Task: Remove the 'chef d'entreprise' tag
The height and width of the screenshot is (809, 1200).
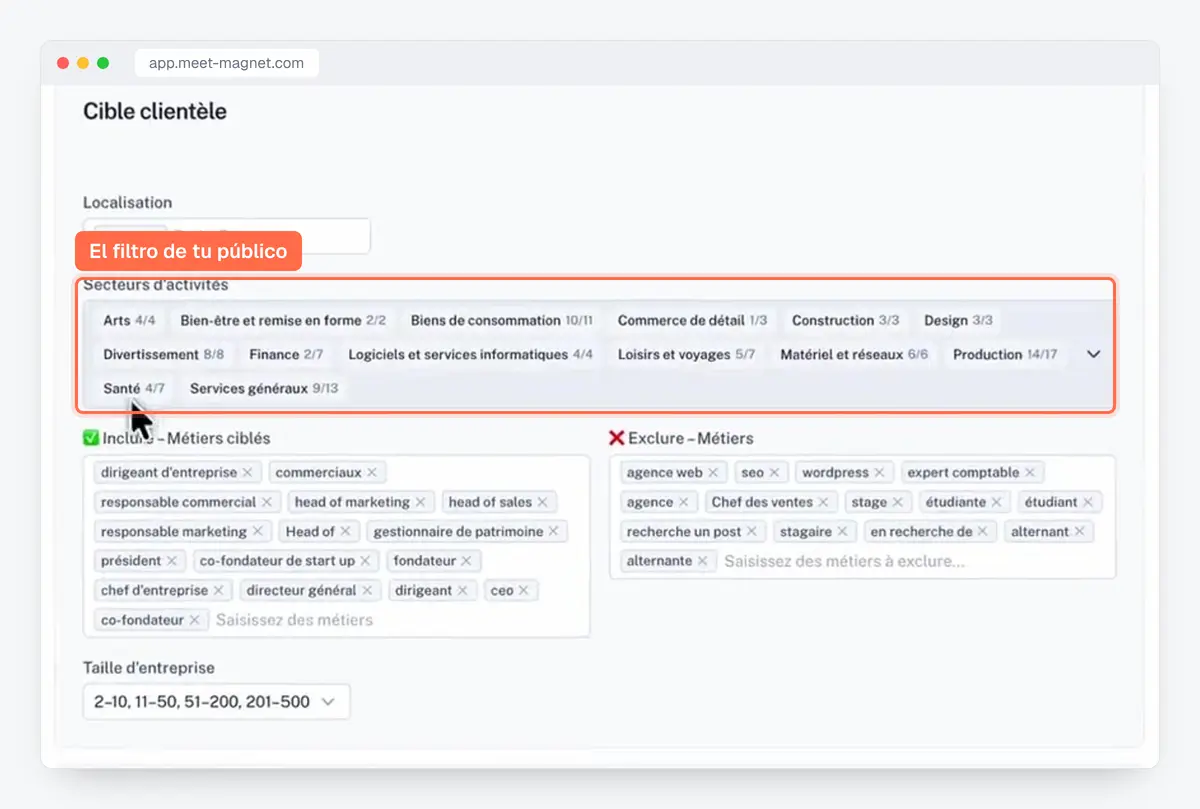Action: coord(219,590)
